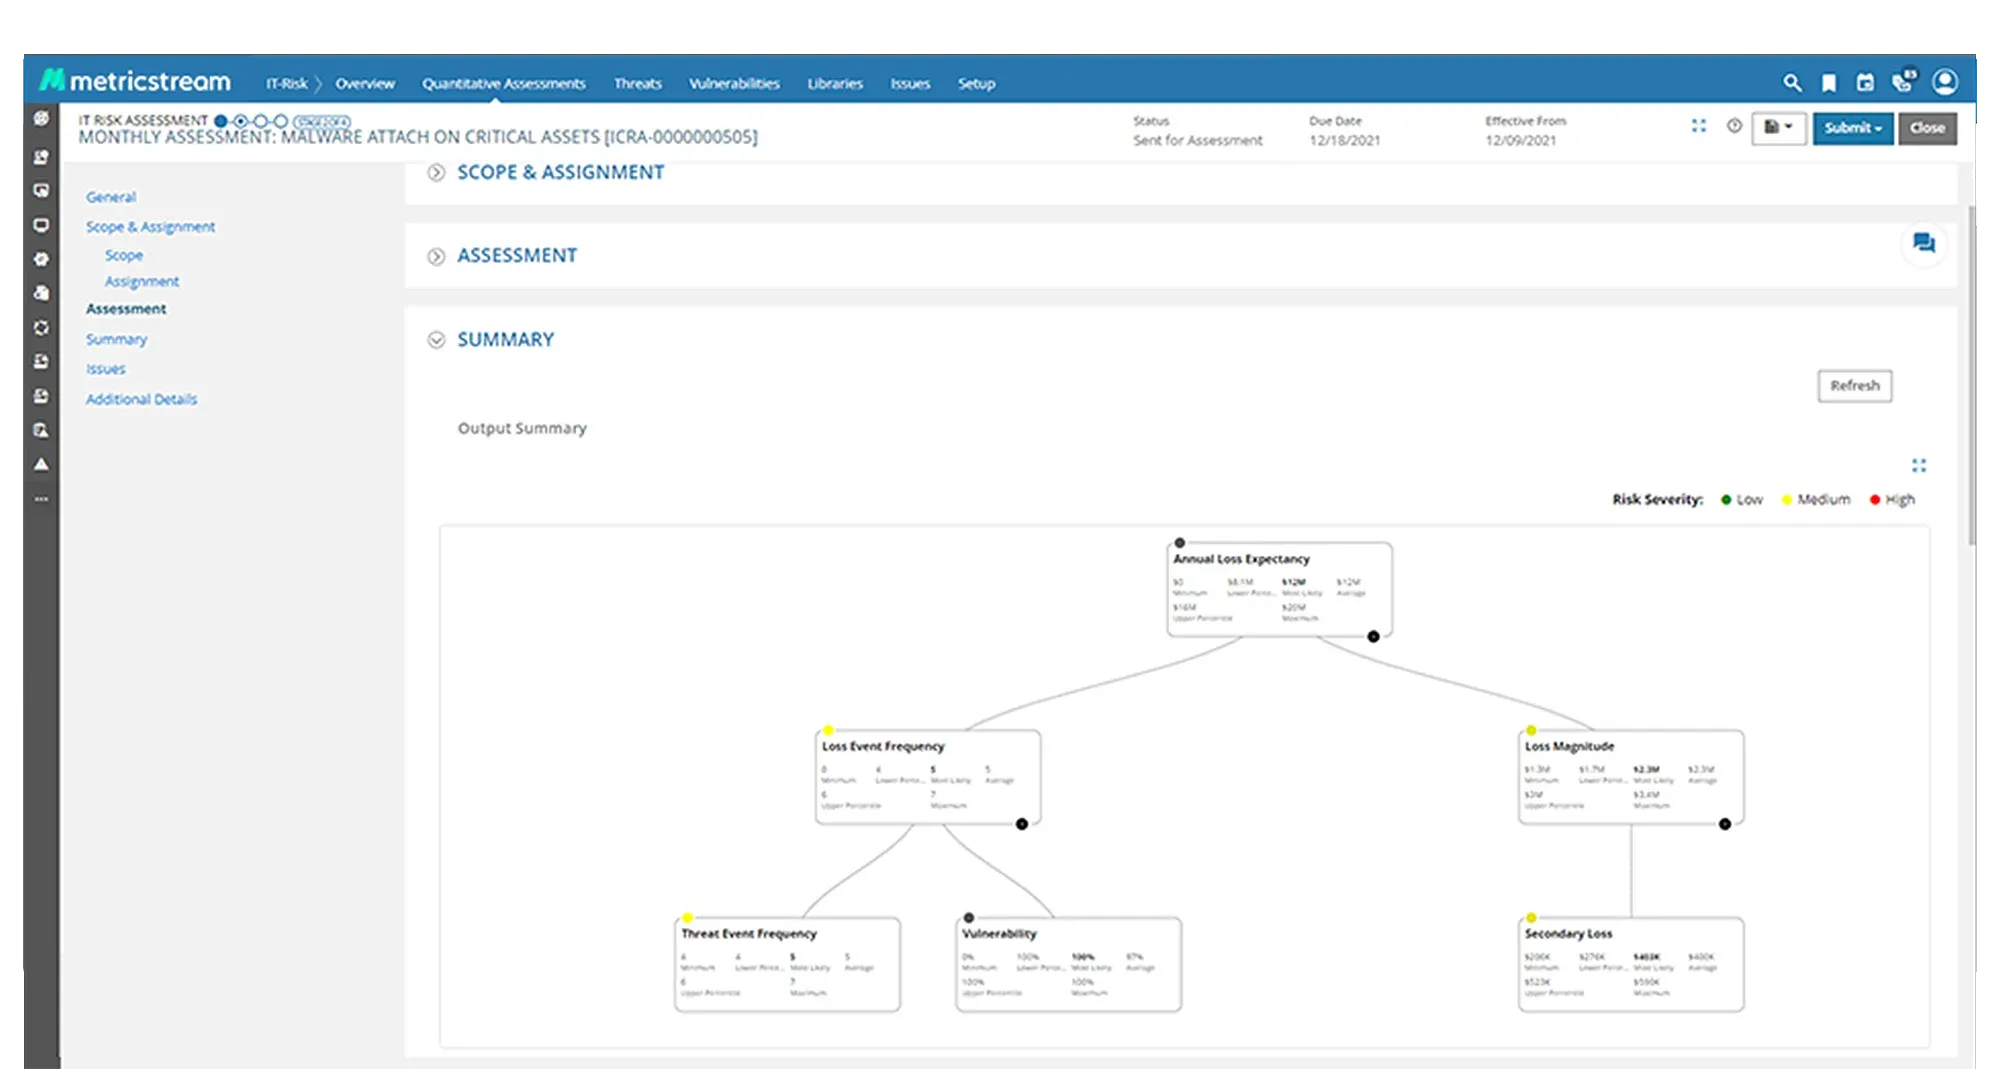Go to Overview menu
Image resolution: width=2000 pixels, height=1069 pixels.
point(365,84)
